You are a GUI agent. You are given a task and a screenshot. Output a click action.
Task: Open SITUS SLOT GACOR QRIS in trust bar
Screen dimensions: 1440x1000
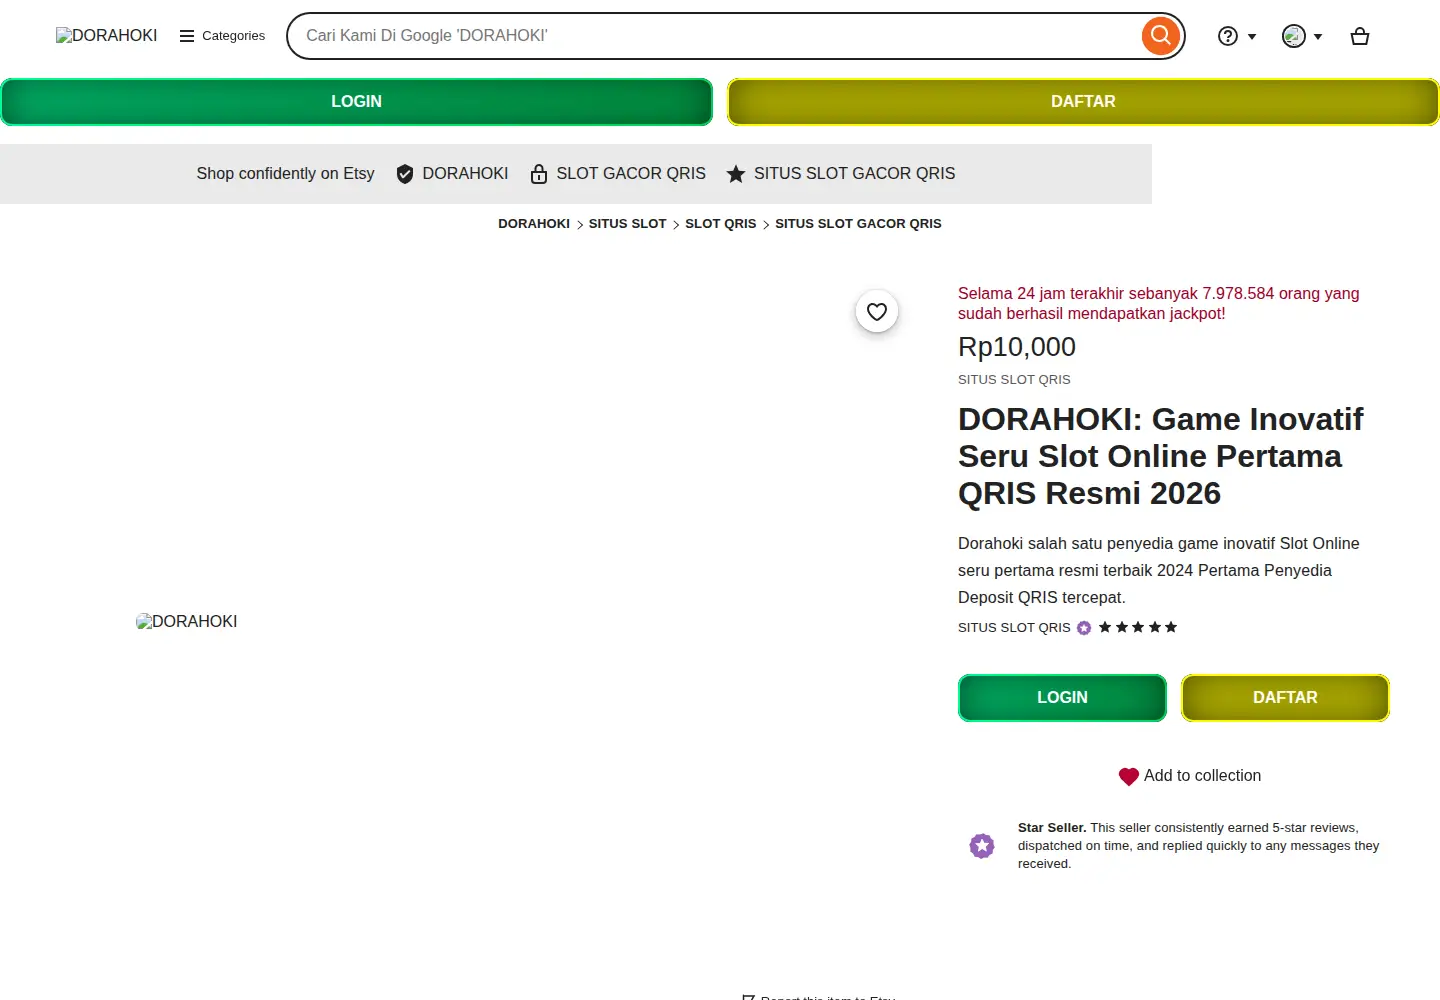pos(855,174)
